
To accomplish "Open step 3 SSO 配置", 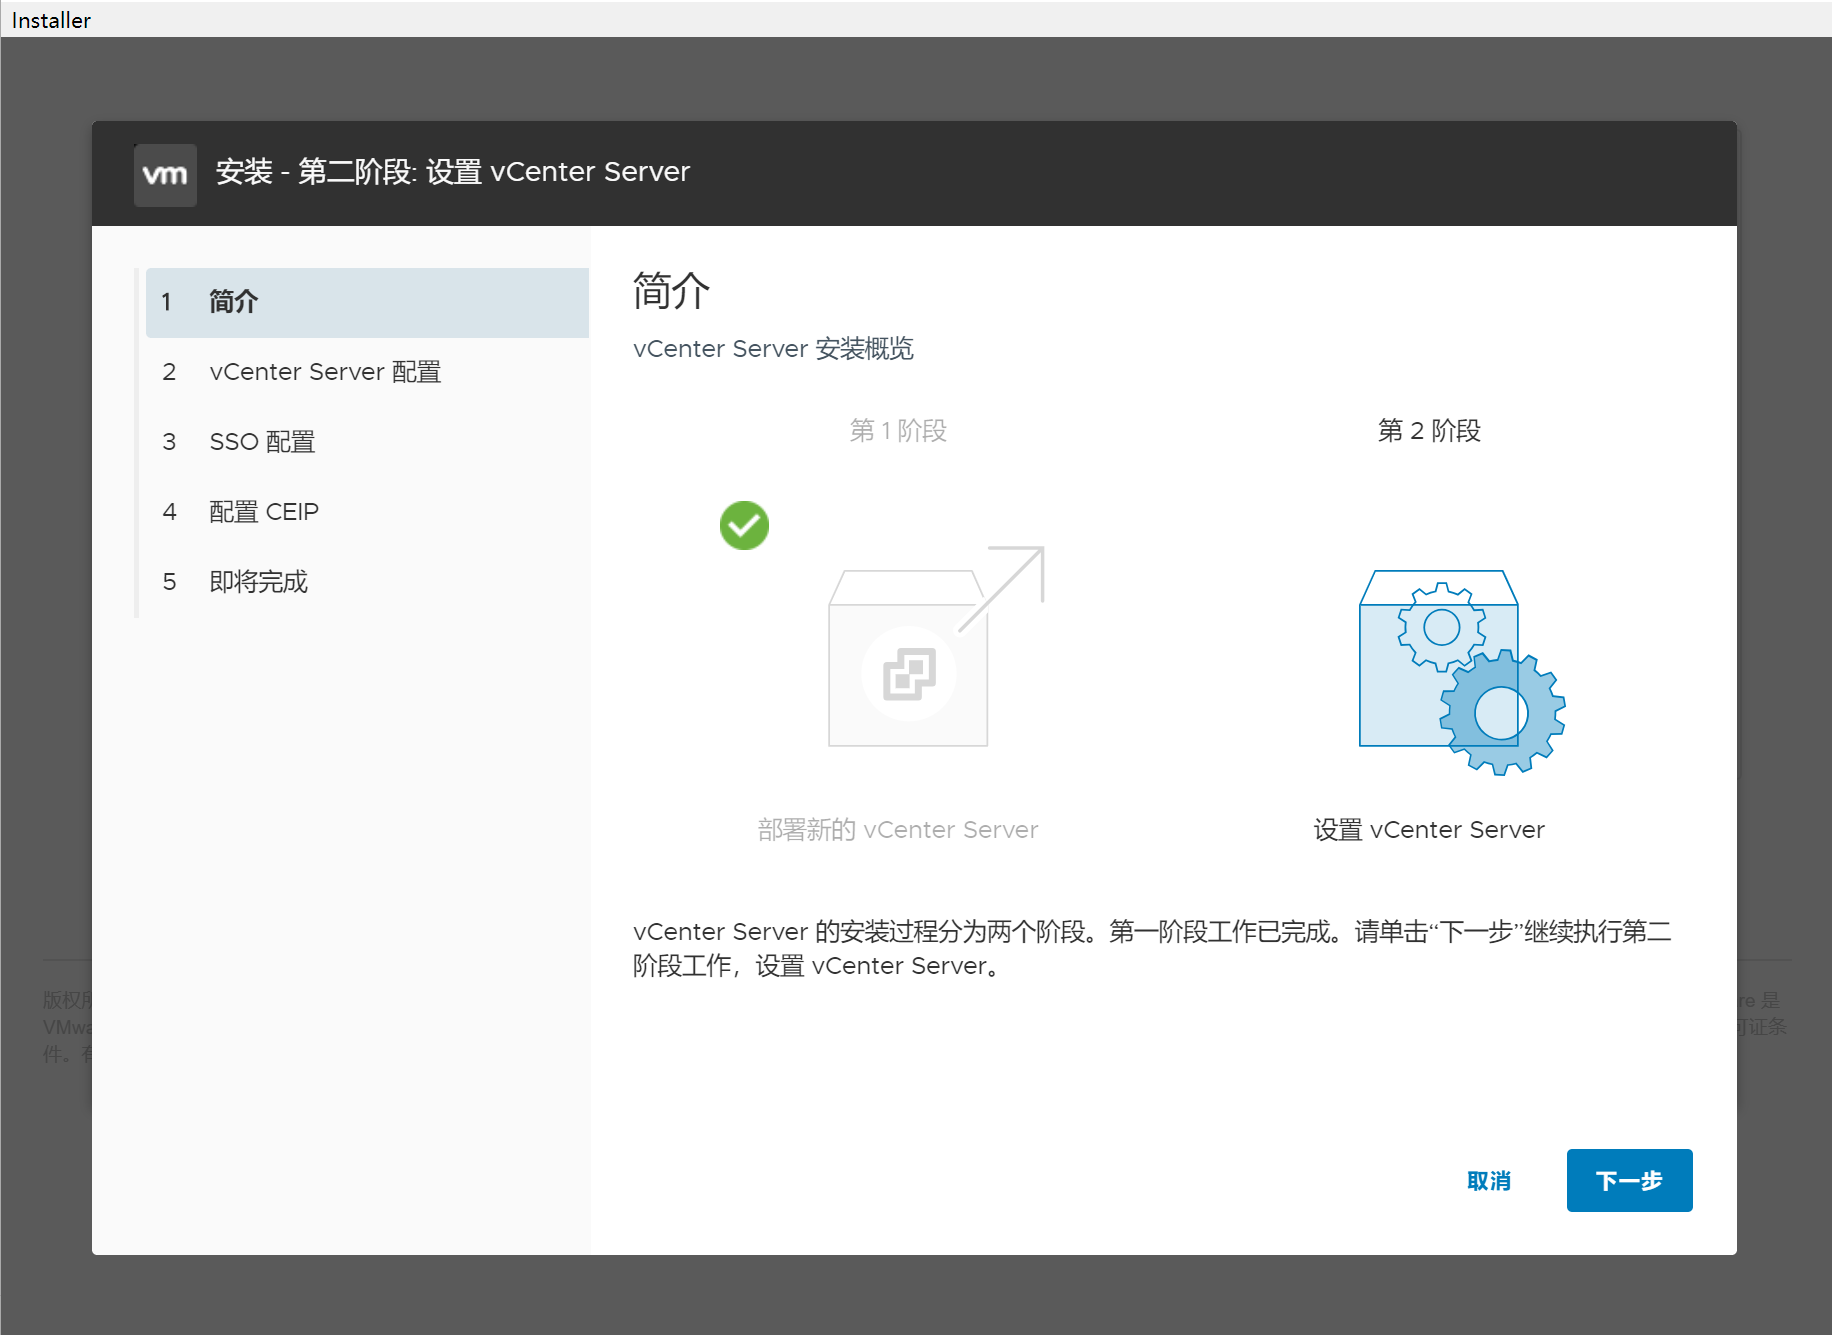I will [x=262, y=442].
